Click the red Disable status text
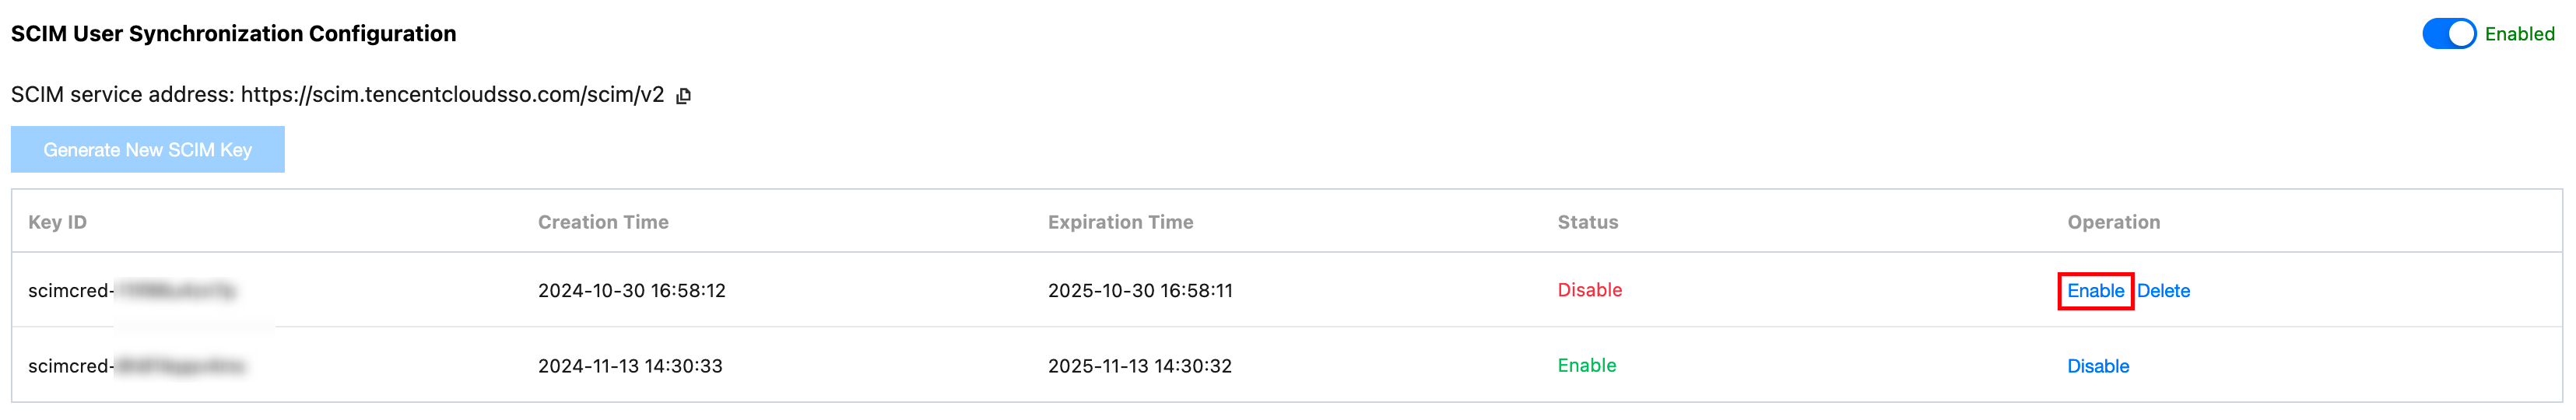The width and height of the screenshot is (2576, 420). click(x=1589, y=290)
